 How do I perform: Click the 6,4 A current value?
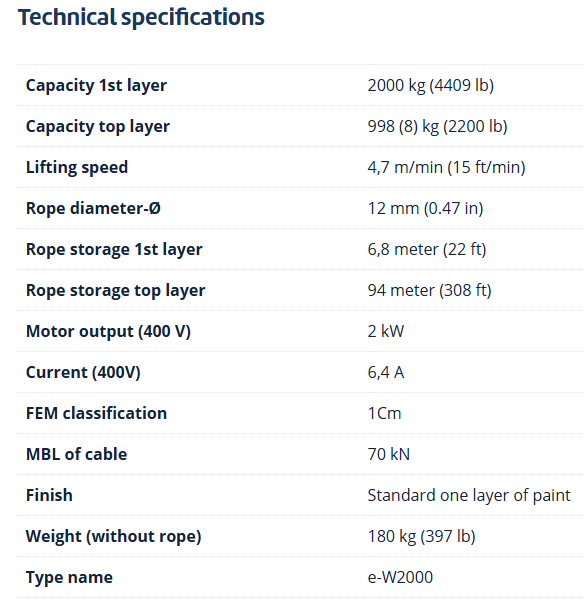click(386, 372)
